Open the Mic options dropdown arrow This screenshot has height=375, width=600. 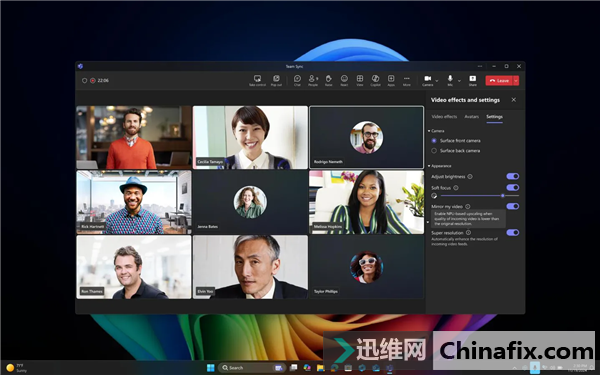coord(459,81)
